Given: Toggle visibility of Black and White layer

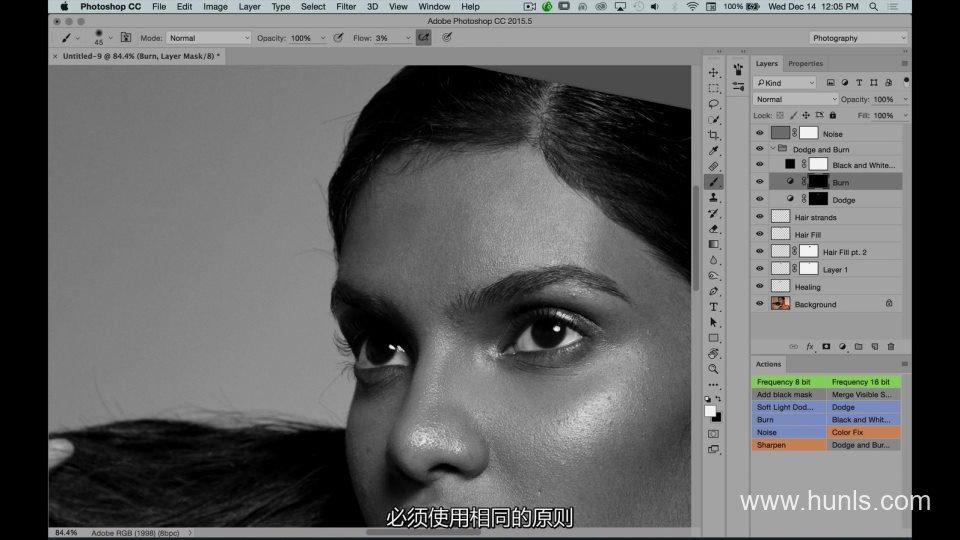Looking at the screenshot, I should [760, 165].
